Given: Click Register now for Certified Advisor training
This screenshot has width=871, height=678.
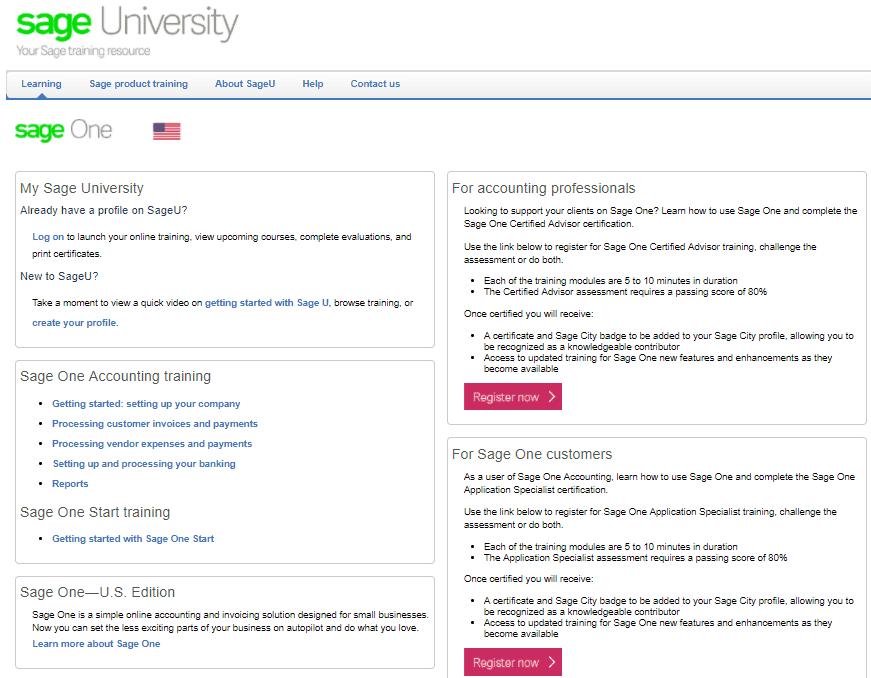Looking at the screenshot, I should pyautogui.click(x=512, y=396).
